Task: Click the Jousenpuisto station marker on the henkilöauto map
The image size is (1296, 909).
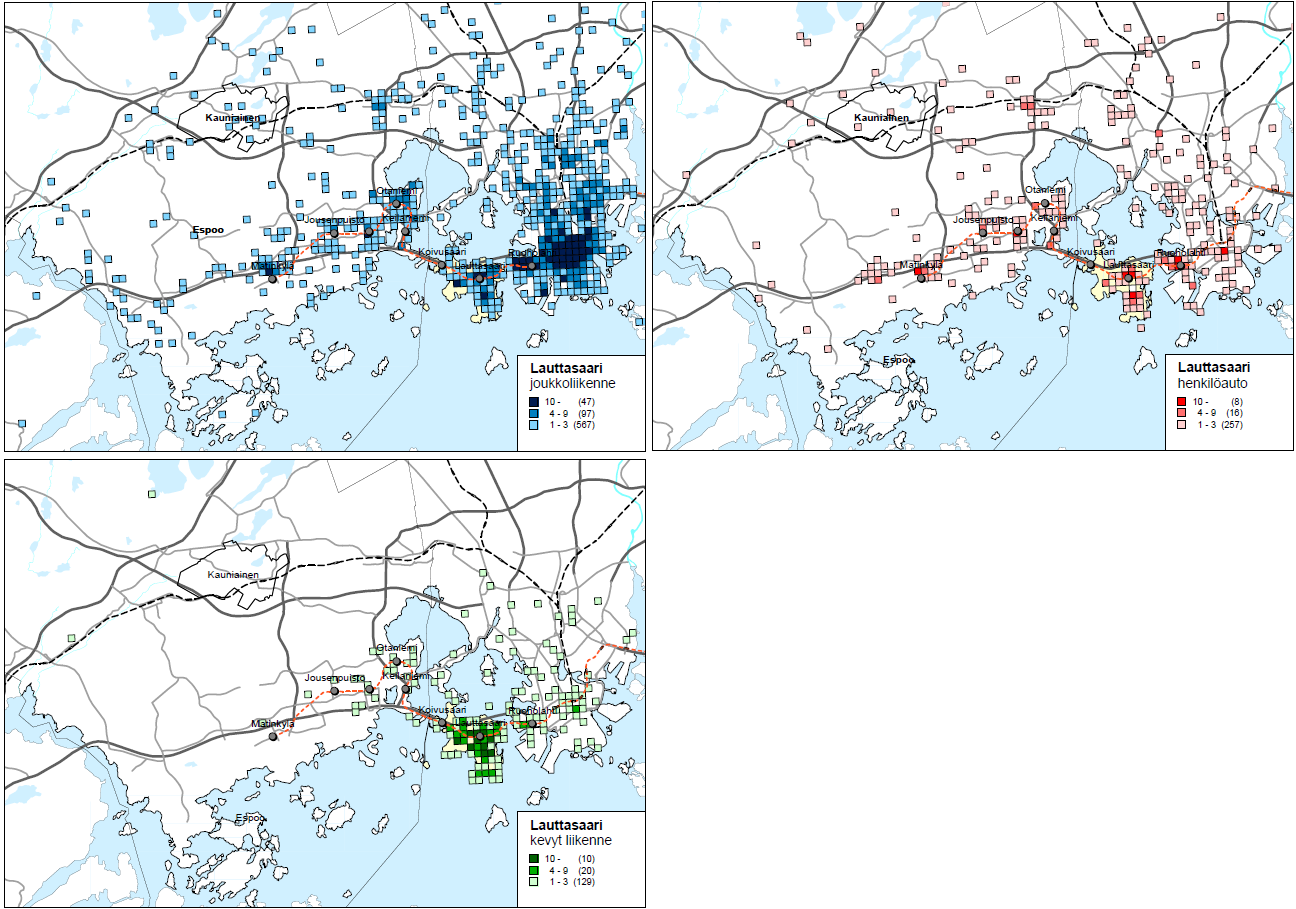Action: 983,232
